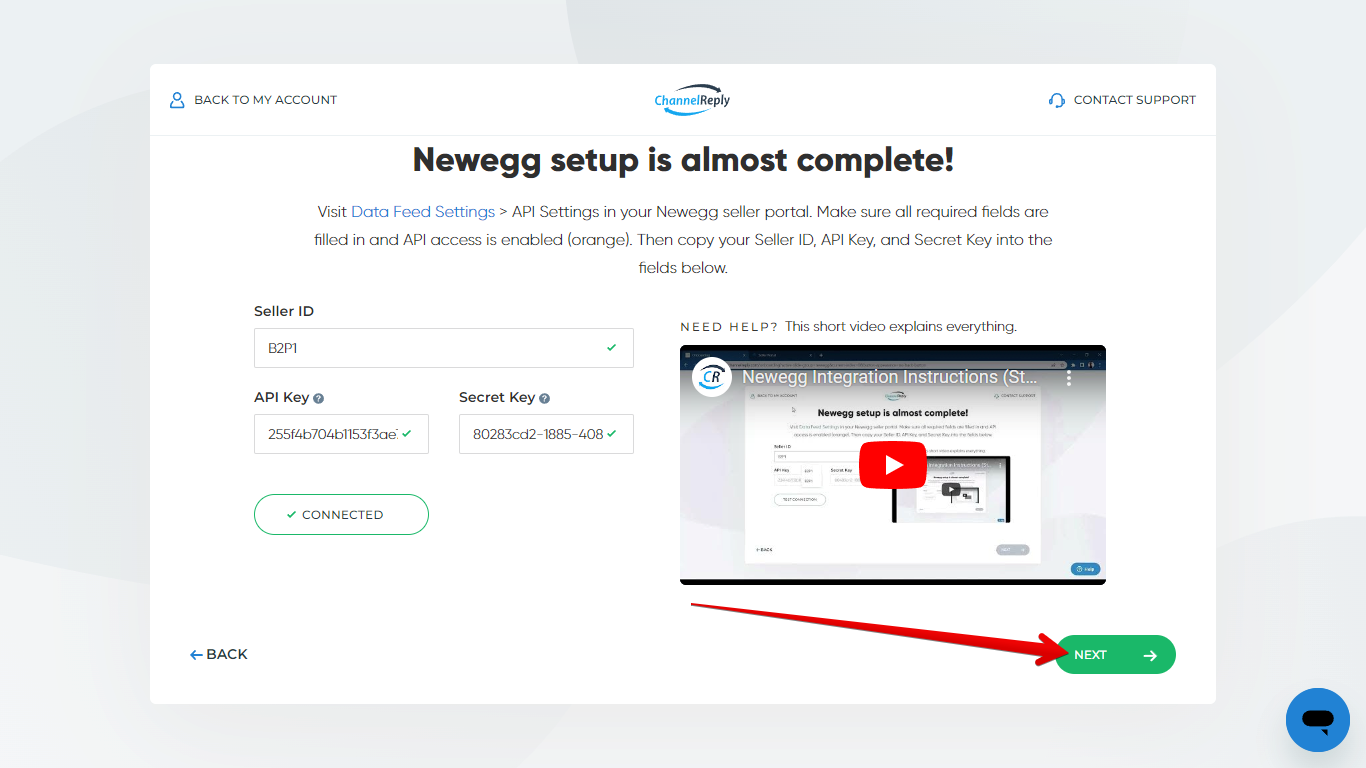Screen dimensions: 1366x768
Task: Click Contact Support in the header
Action: click(1122, 100)
